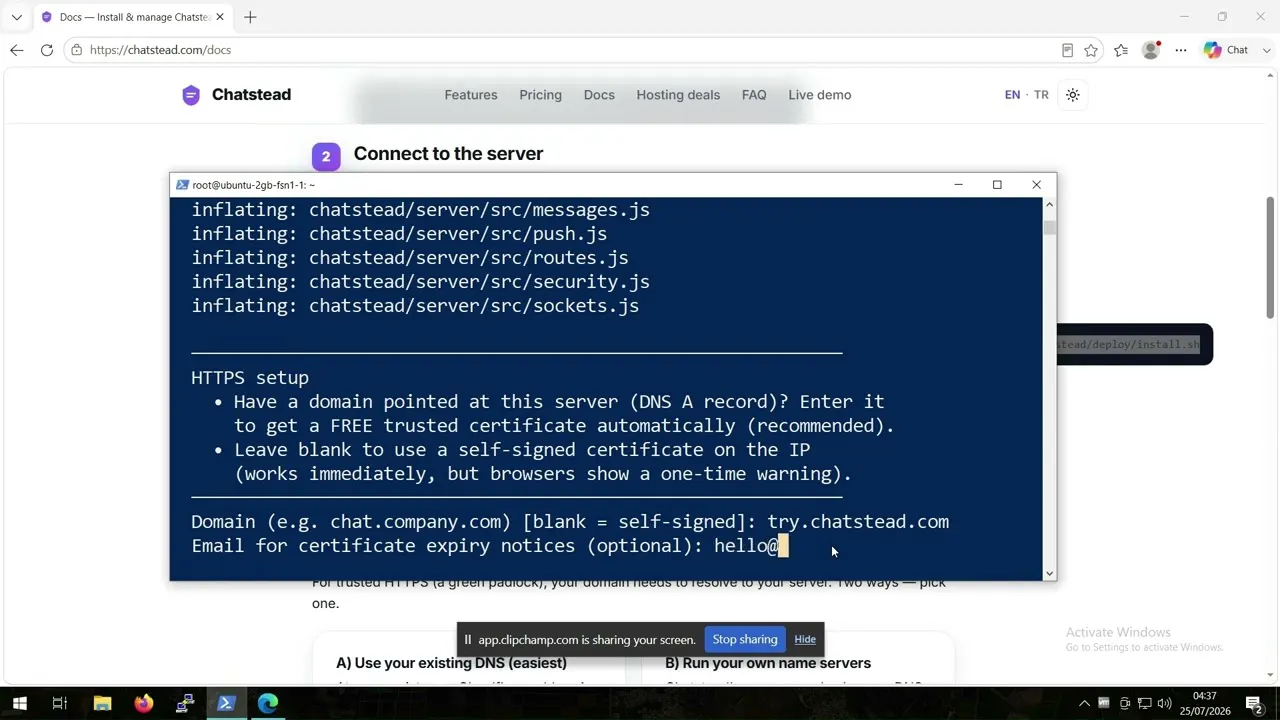
Task: Switch site language to TR
Action: click(1041, 95)
